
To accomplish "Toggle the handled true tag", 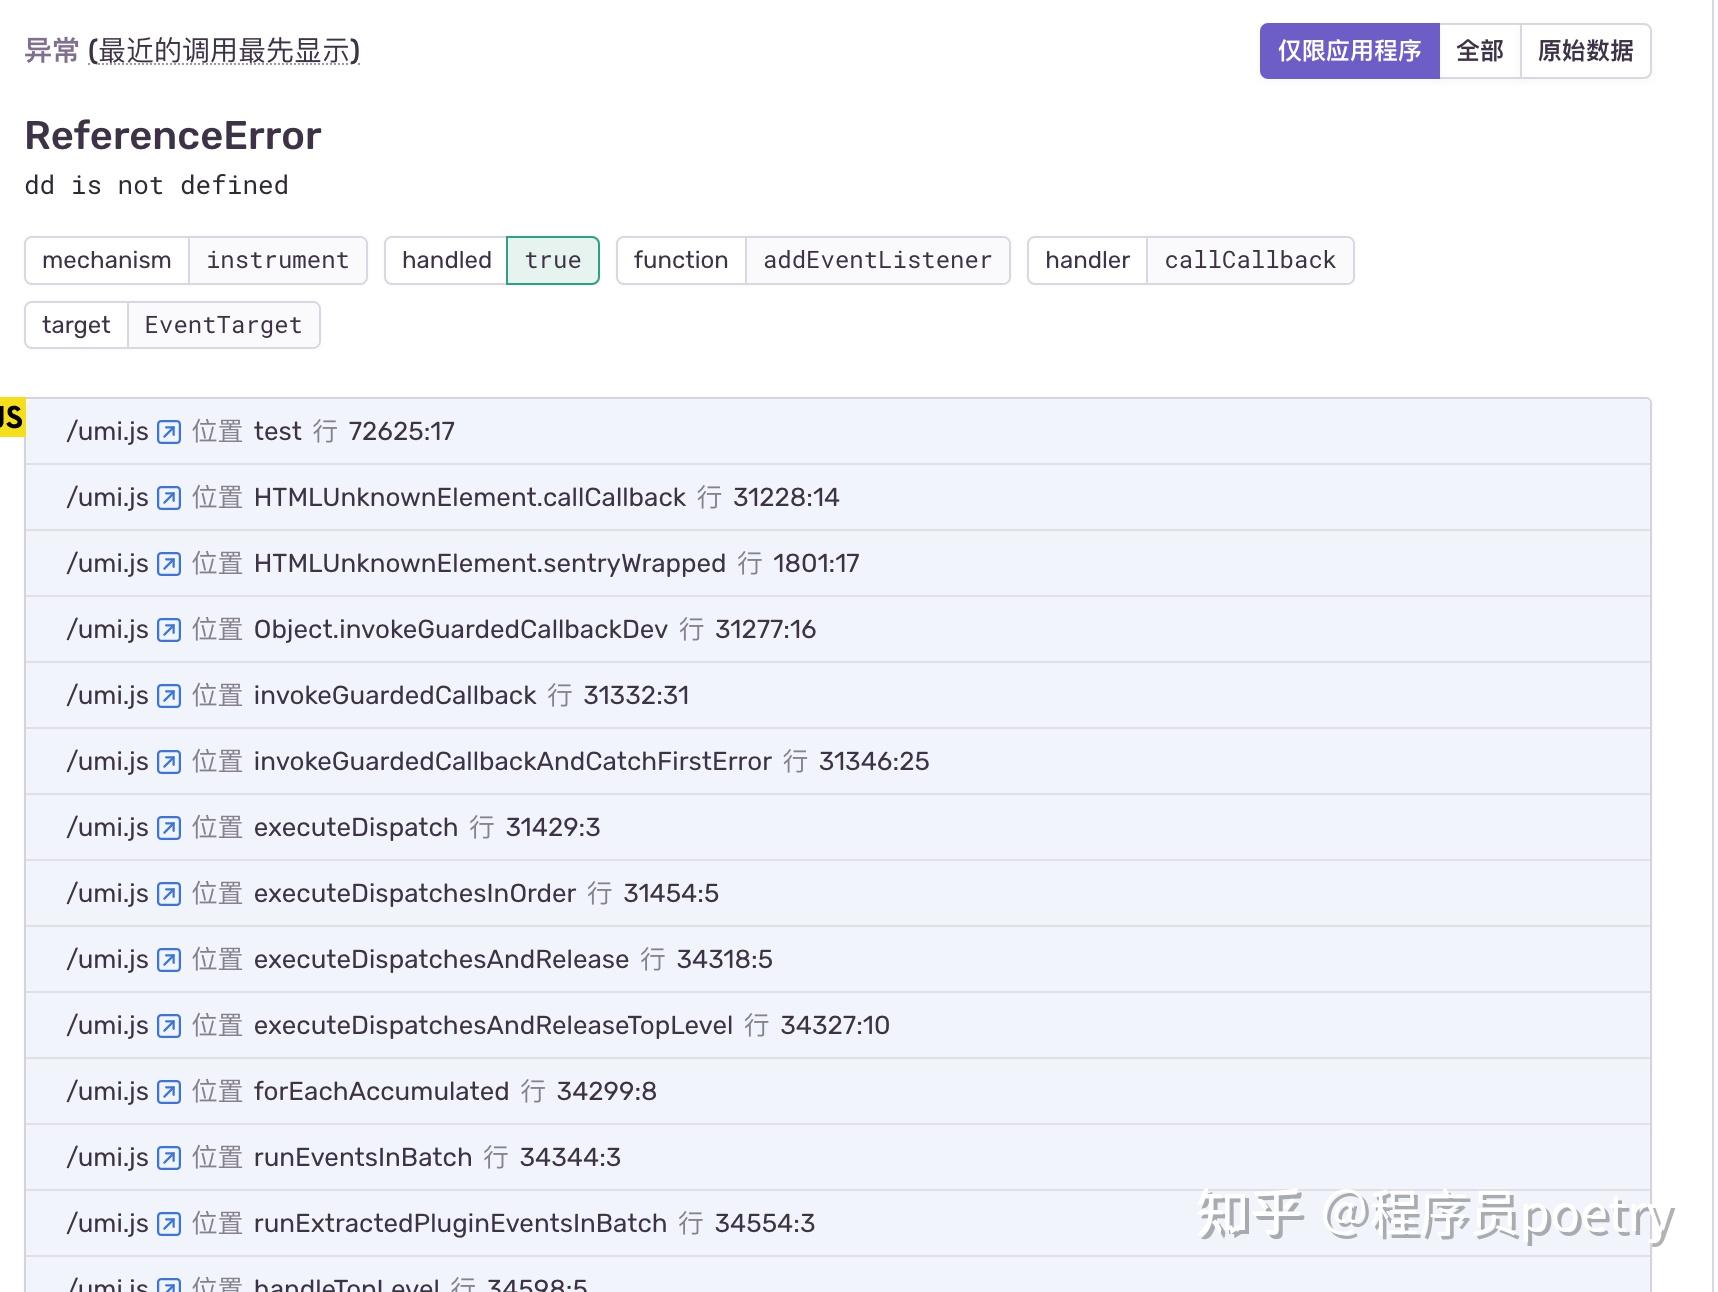I will point(552,260).
